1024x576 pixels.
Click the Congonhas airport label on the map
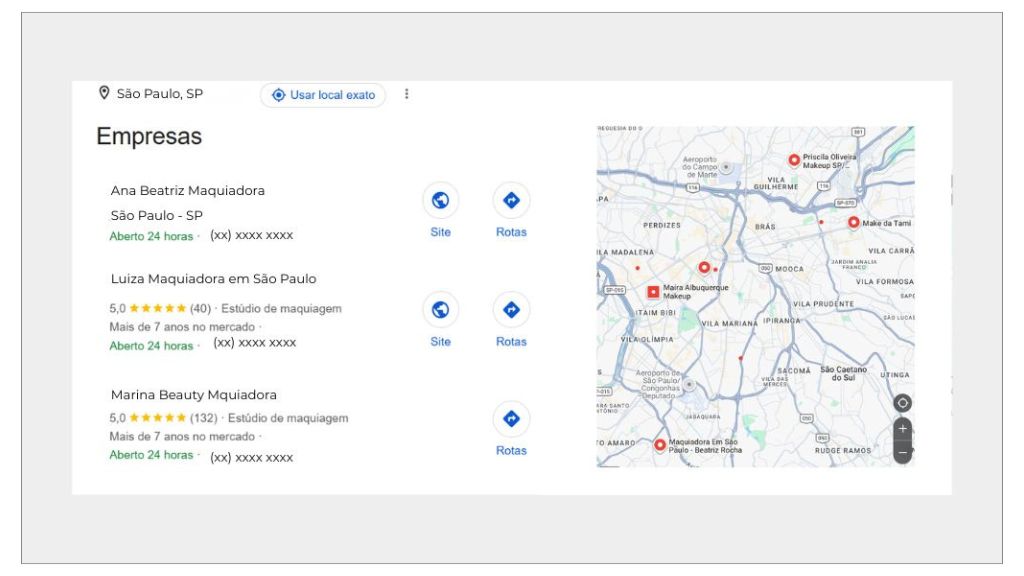coord(658,384)
